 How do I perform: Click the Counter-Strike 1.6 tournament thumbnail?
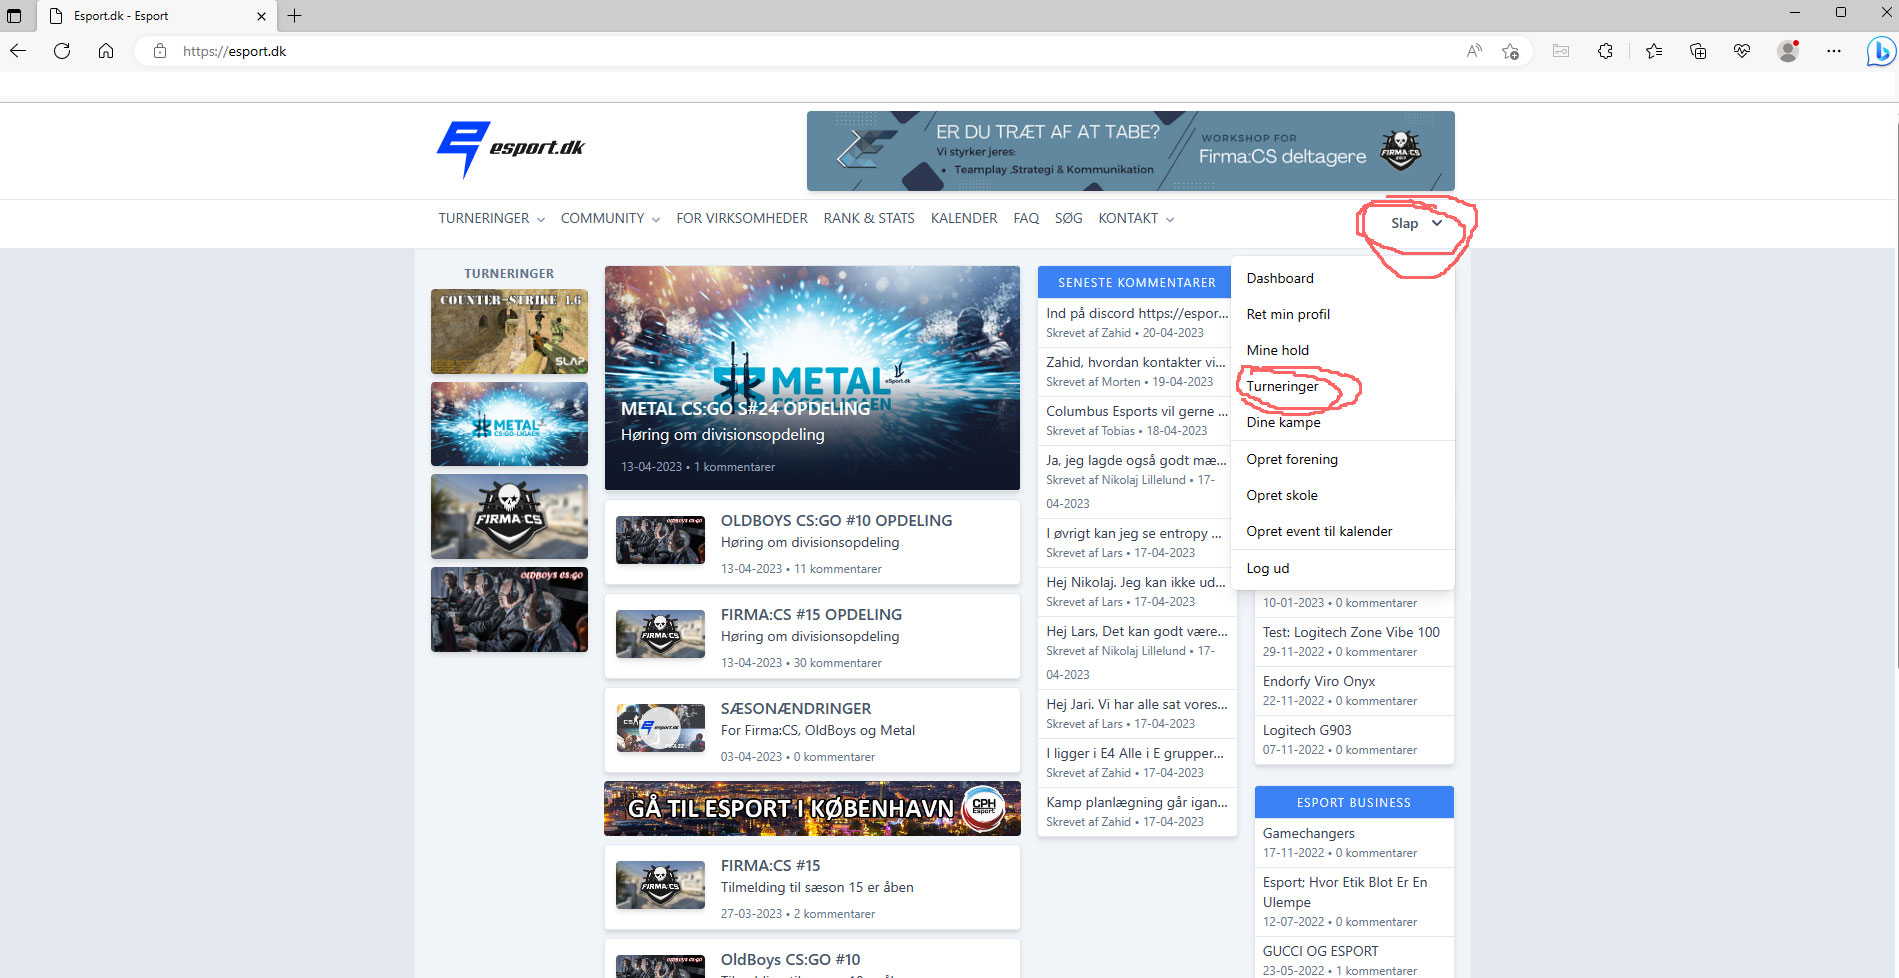coord(509,331)
